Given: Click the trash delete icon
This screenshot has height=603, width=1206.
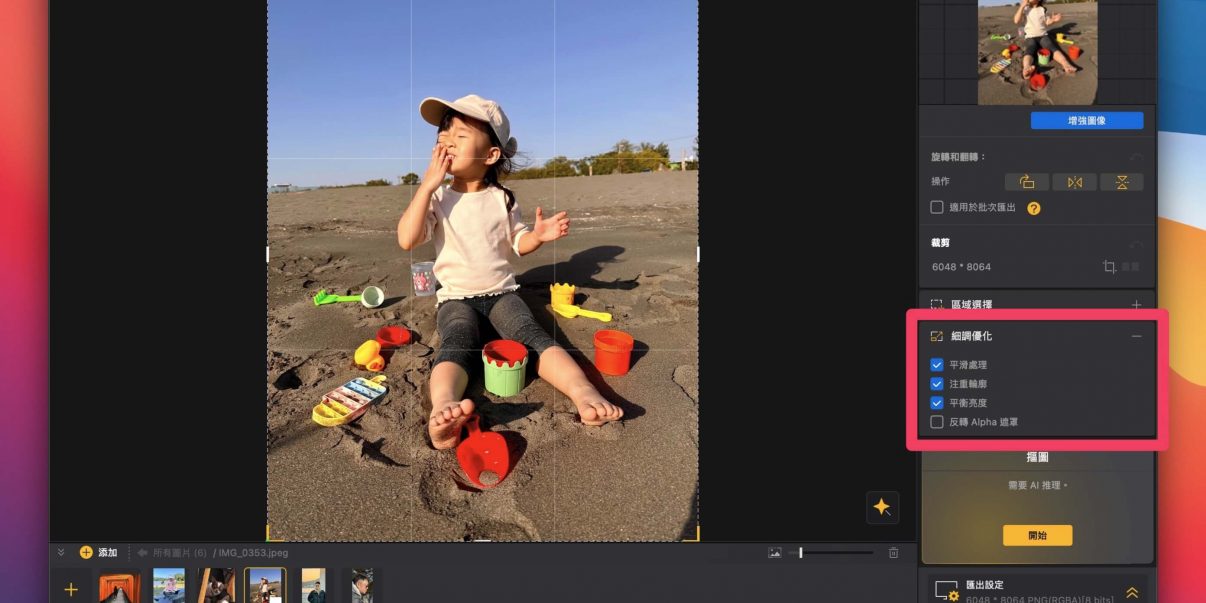Looking at the screenshot, I should 894,552.
